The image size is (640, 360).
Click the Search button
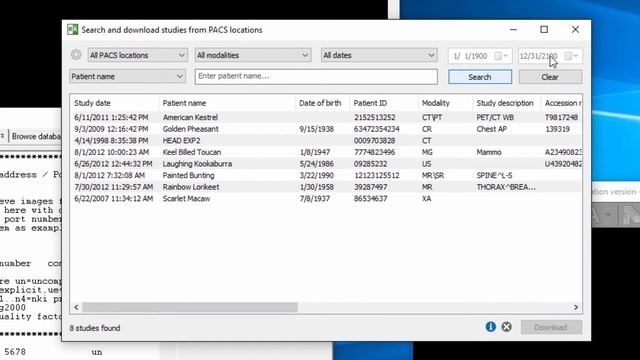click(480, 77)
